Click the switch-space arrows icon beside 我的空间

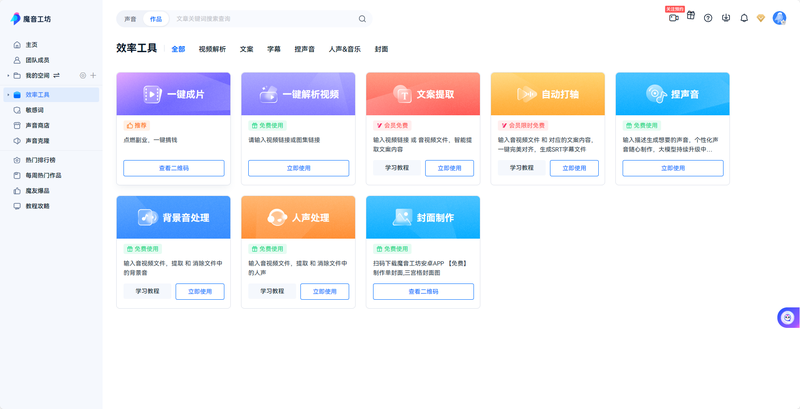(x=57, y=75)
